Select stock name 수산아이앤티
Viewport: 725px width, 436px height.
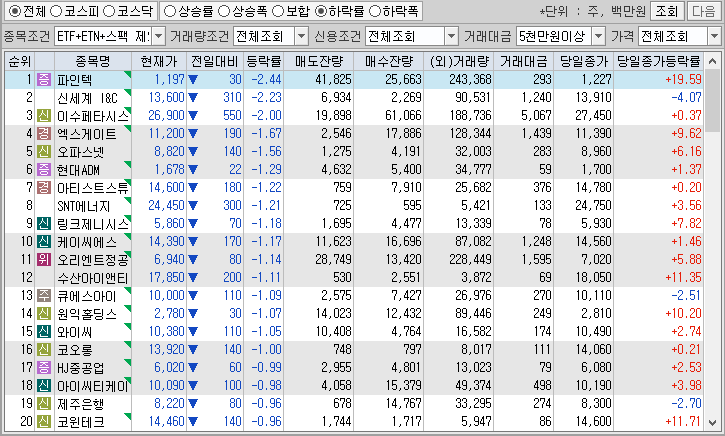[x=92, y=278]
